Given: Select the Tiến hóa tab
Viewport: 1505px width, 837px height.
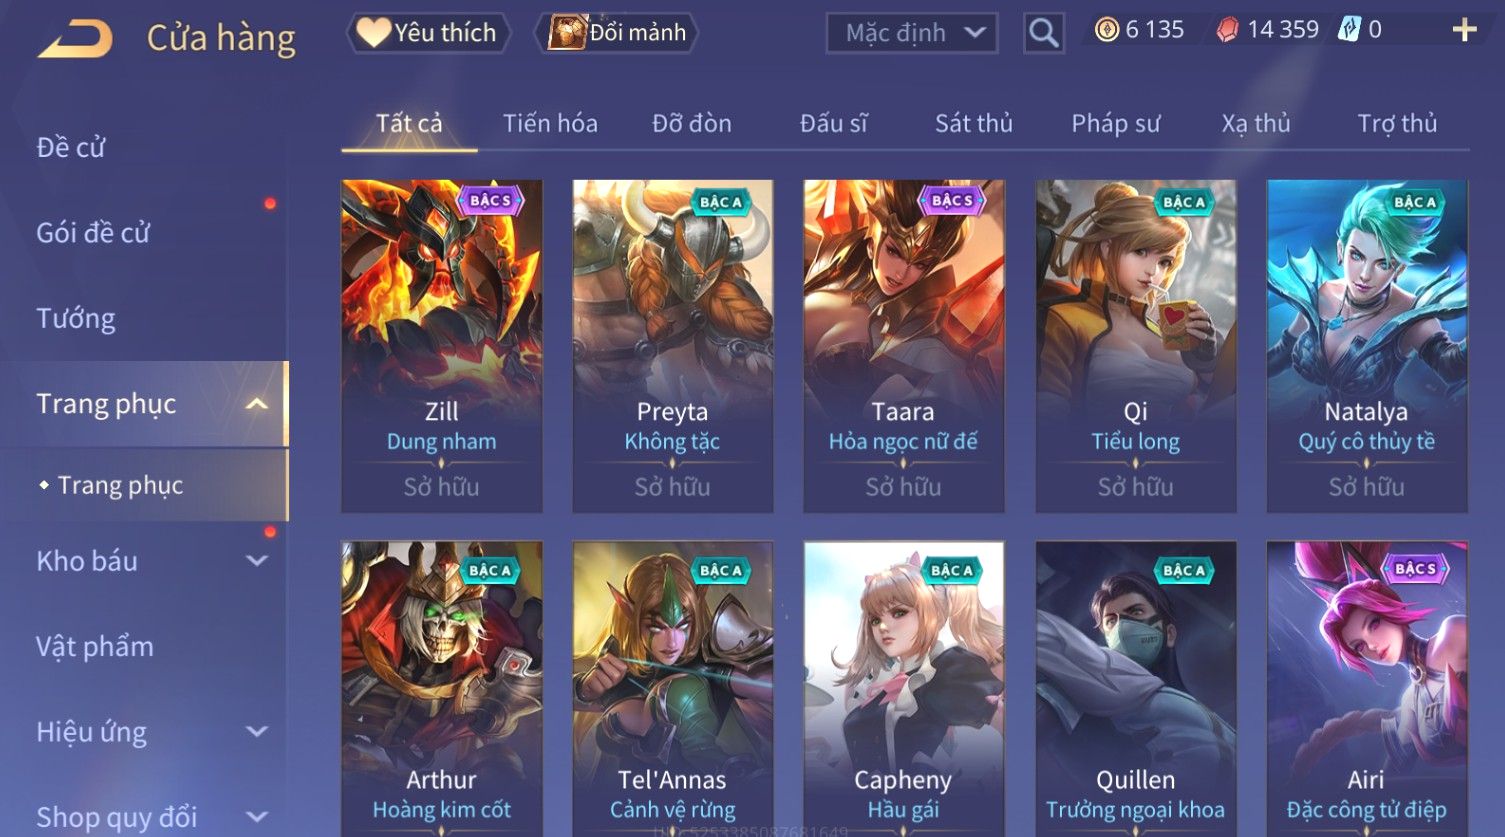Looking at the screenshot, I should point(550,123).
